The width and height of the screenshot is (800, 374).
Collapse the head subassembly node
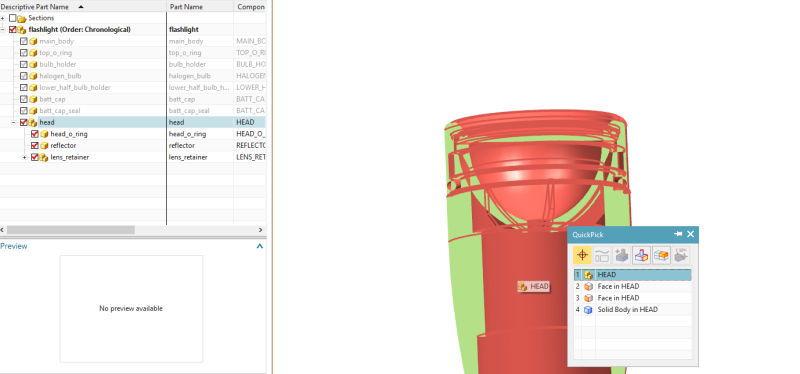14,122
